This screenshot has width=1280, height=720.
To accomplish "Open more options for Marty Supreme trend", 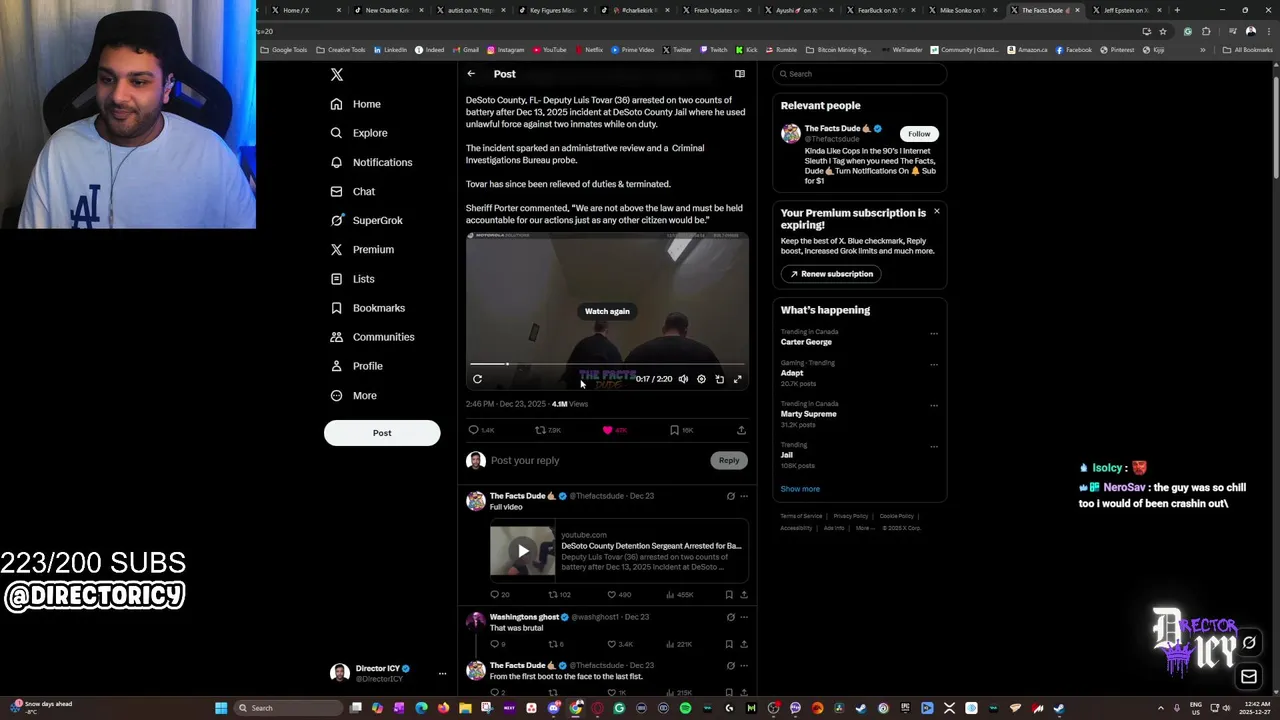I will coord(934,406).
